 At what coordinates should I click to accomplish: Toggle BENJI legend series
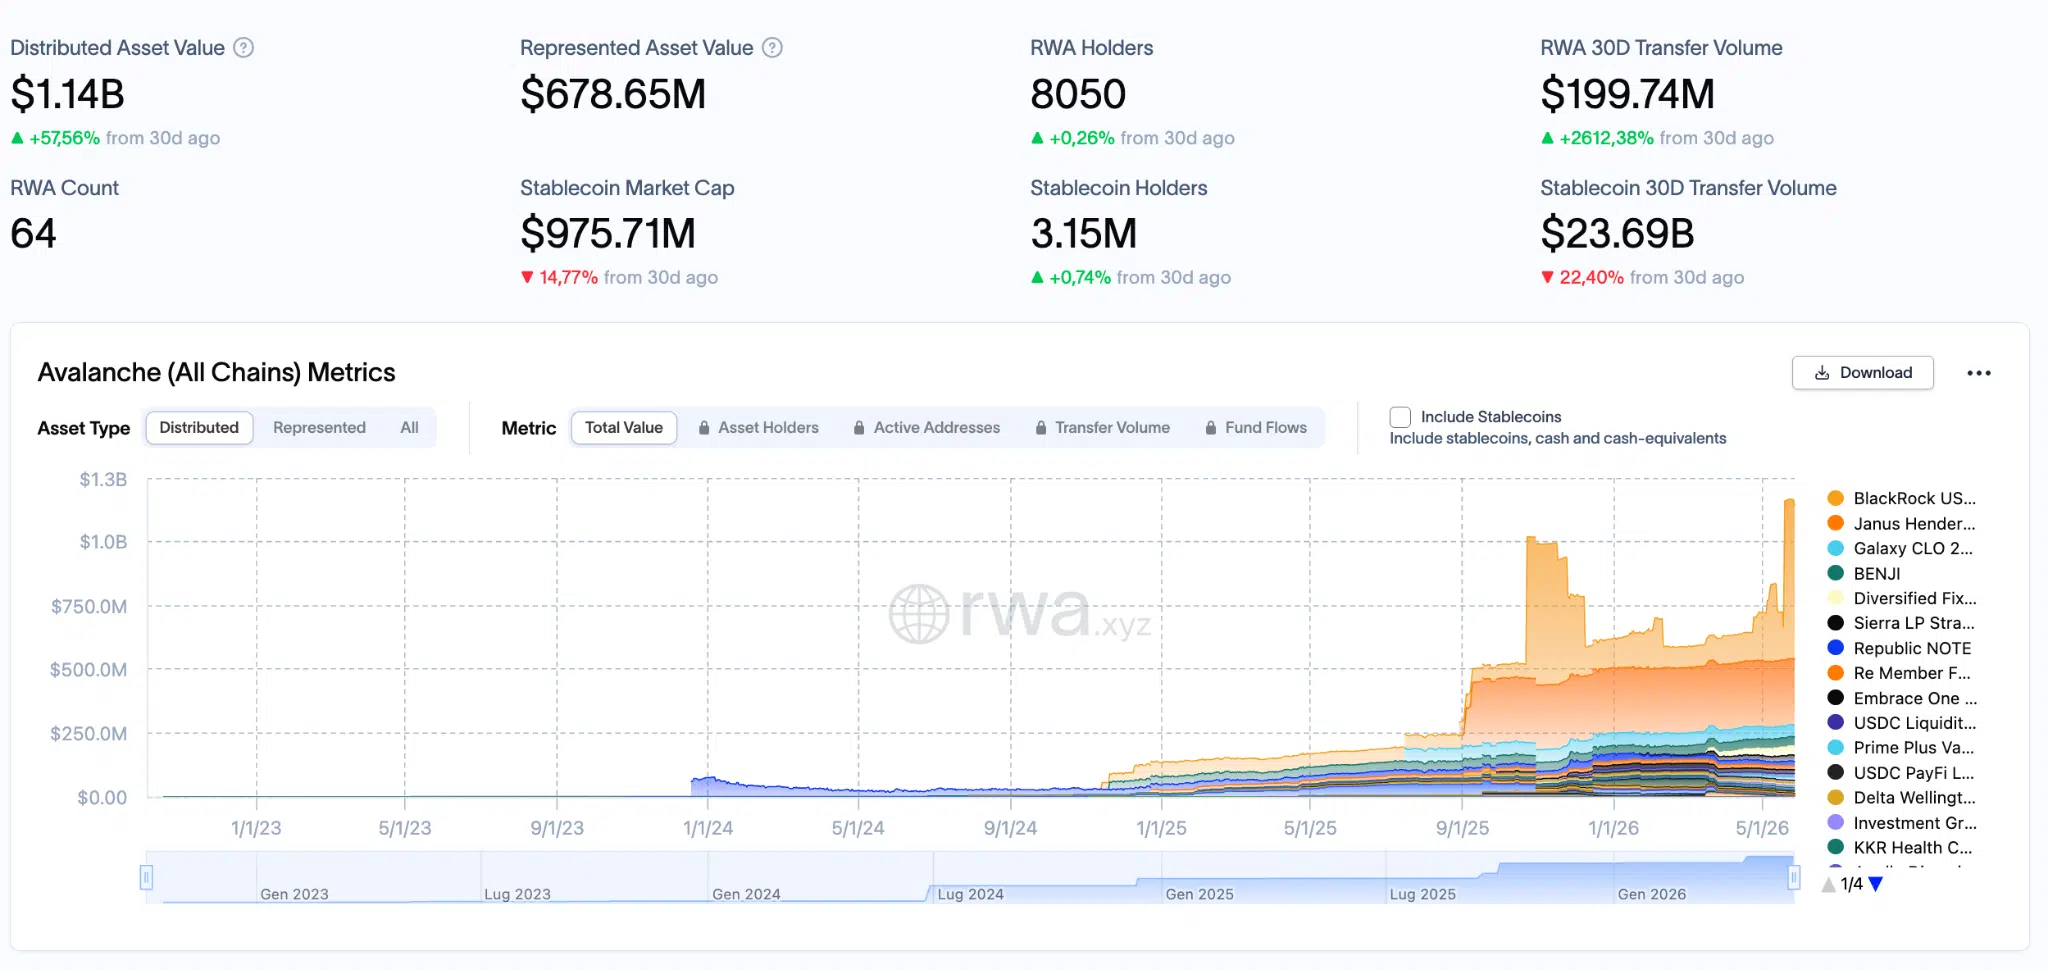point(1864,573)
